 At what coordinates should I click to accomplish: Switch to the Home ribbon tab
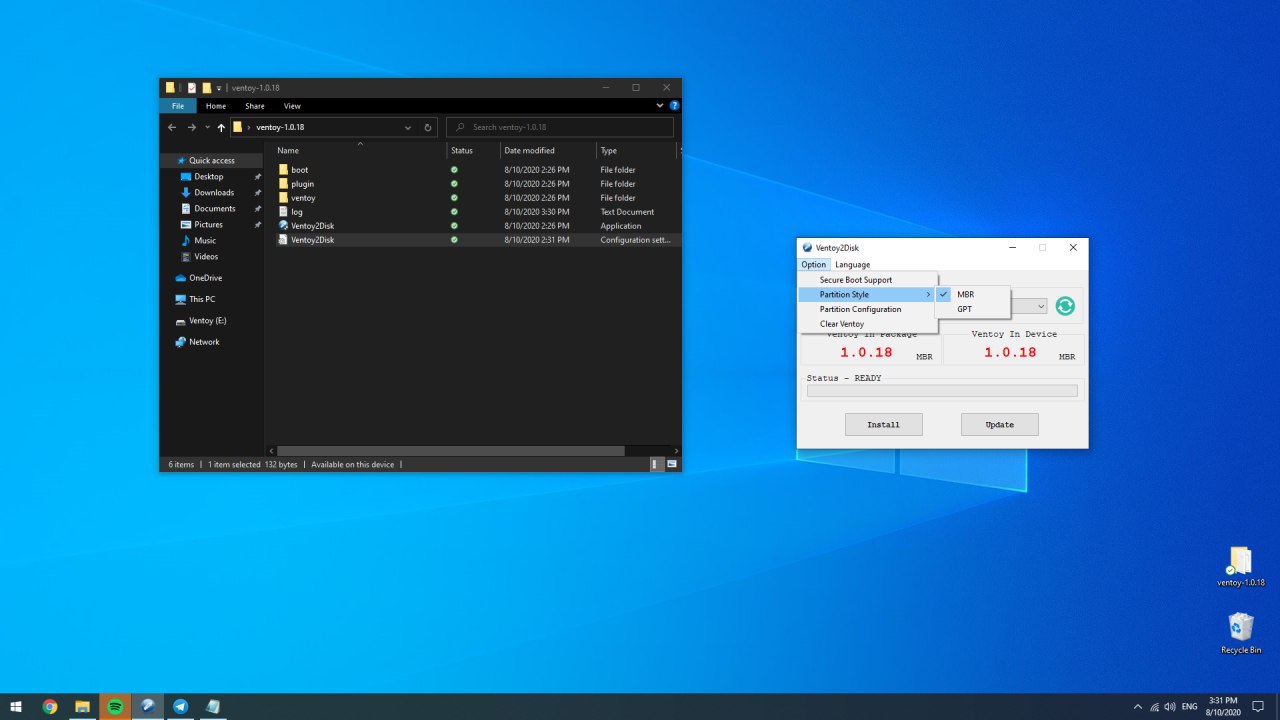click(216, 106)
